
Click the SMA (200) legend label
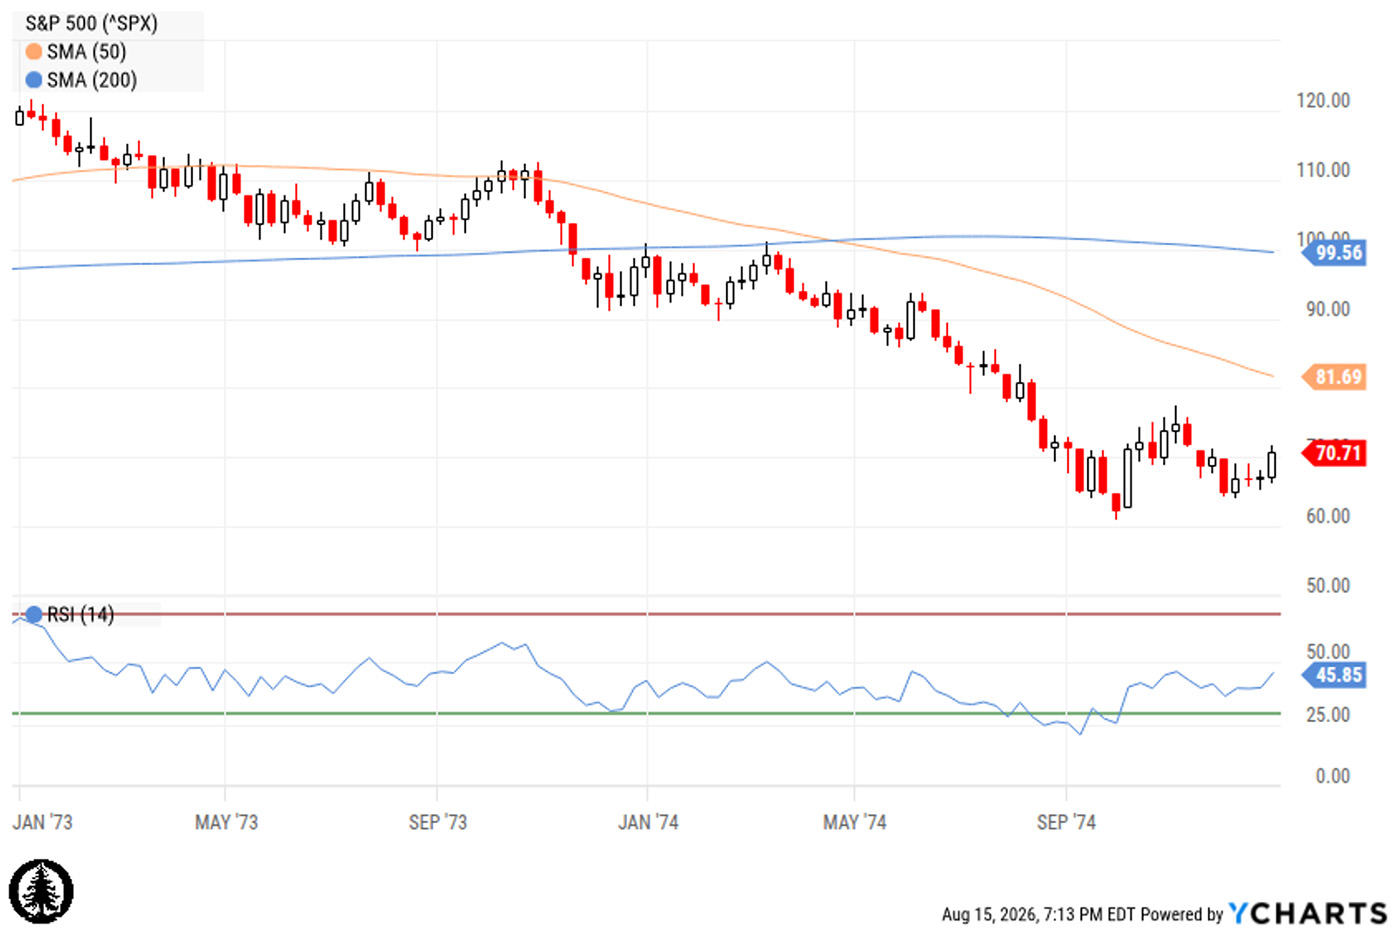(92, 80)
